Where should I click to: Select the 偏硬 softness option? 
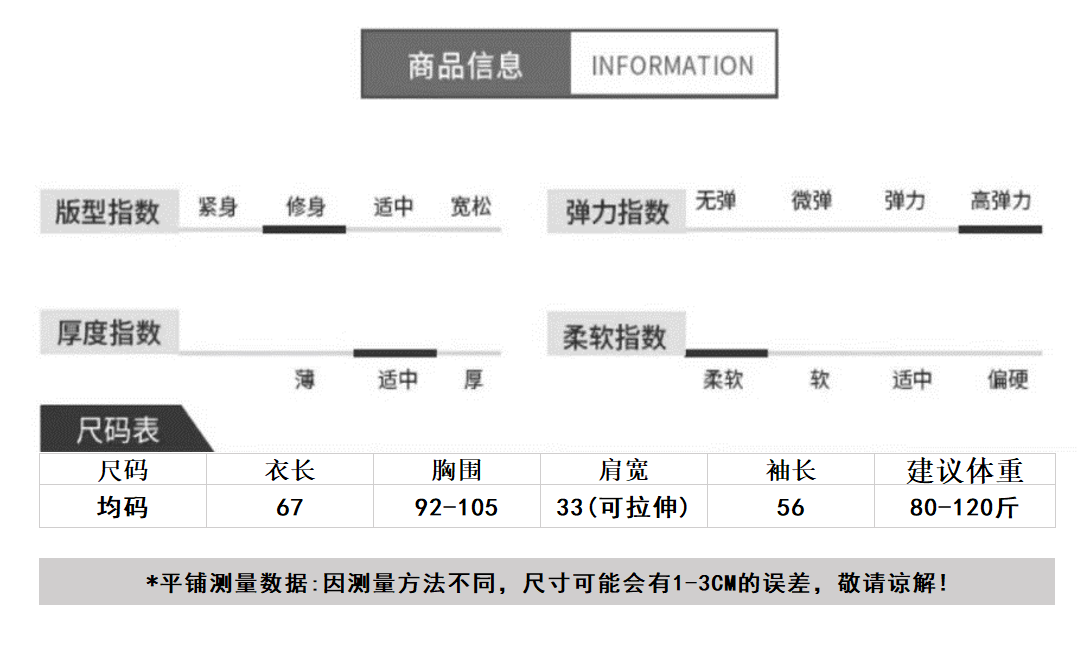coord(1008,379)
